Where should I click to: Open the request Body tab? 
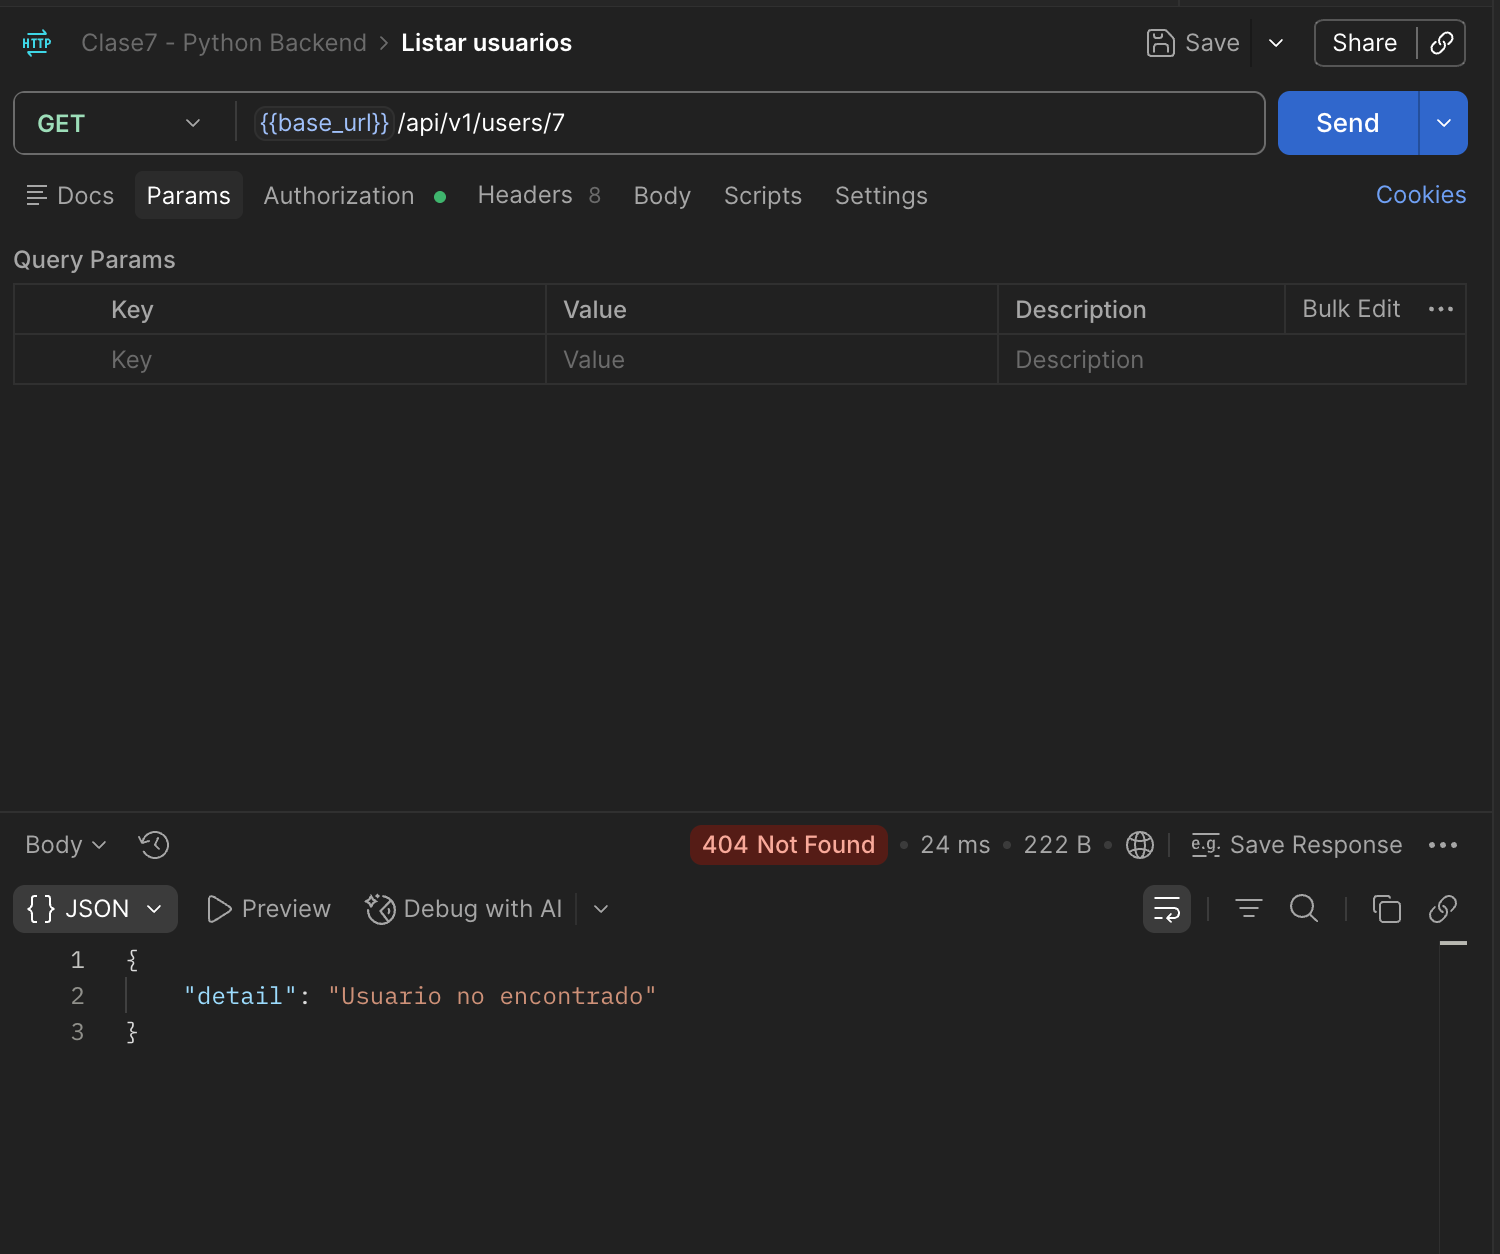662,196
